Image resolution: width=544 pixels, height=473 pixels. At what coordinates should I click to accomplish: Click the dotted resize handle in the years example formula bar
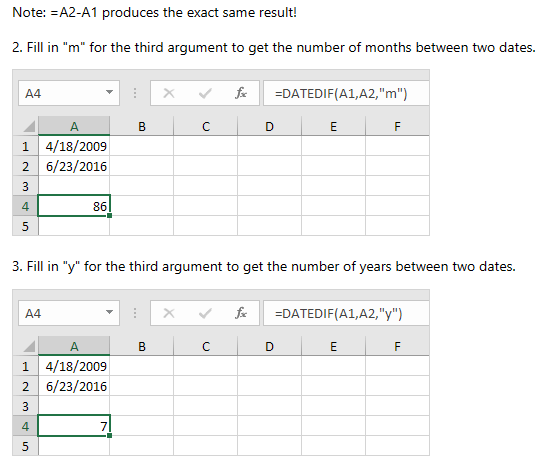click(135, 313)
